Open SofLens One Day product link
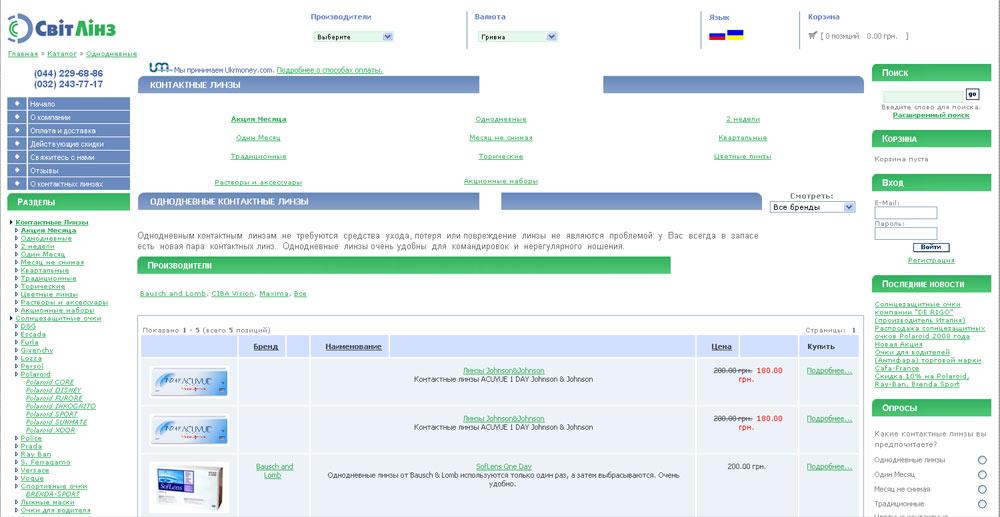Viewport: 1000px width, 517px height. coord(503,467)
